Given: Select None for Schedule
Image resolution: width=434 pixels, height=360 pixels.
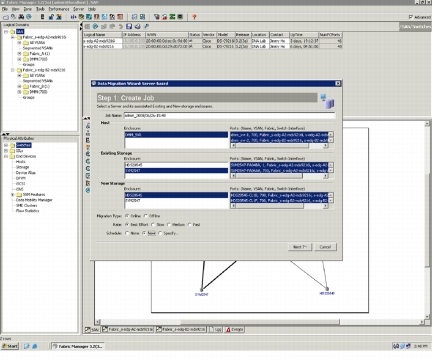Looking at the screenshot, I should point(127,233).
